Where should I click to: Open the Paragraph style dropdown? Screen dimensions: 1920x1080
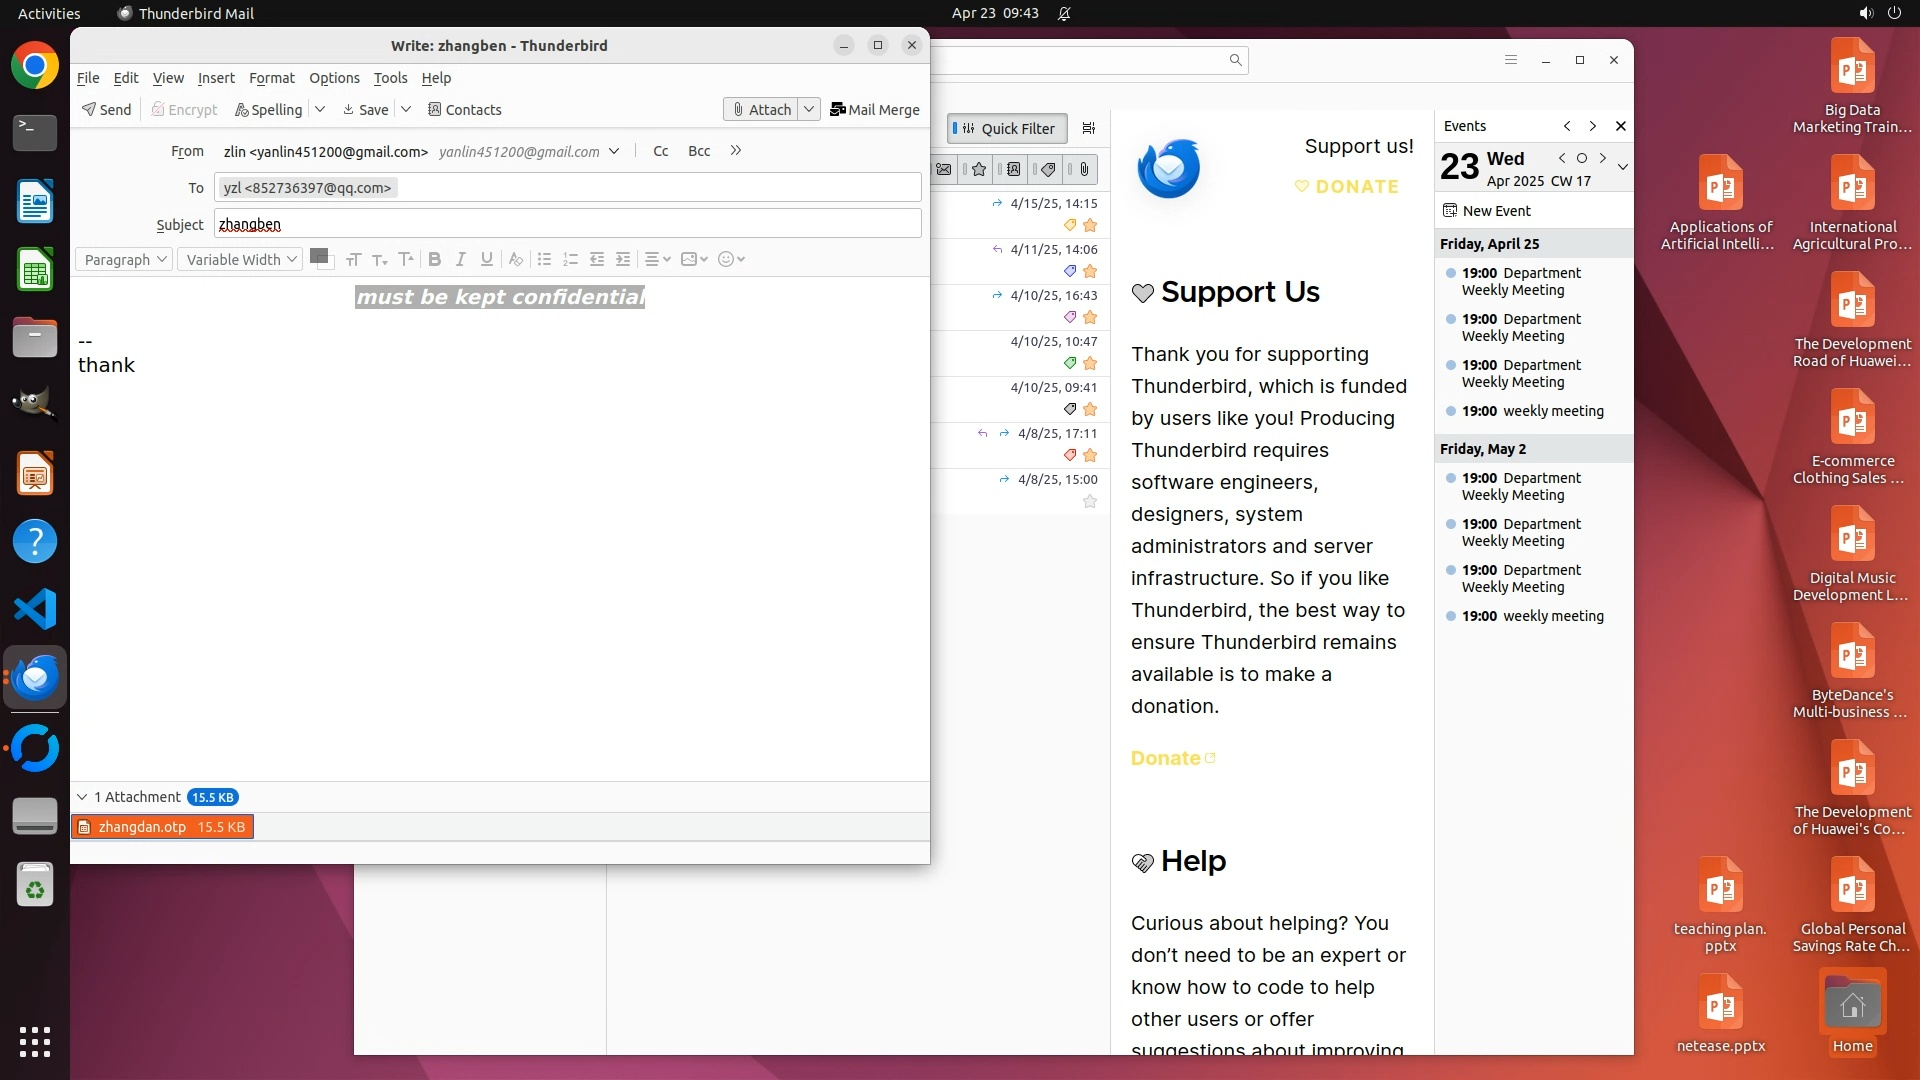click(124, 259)
